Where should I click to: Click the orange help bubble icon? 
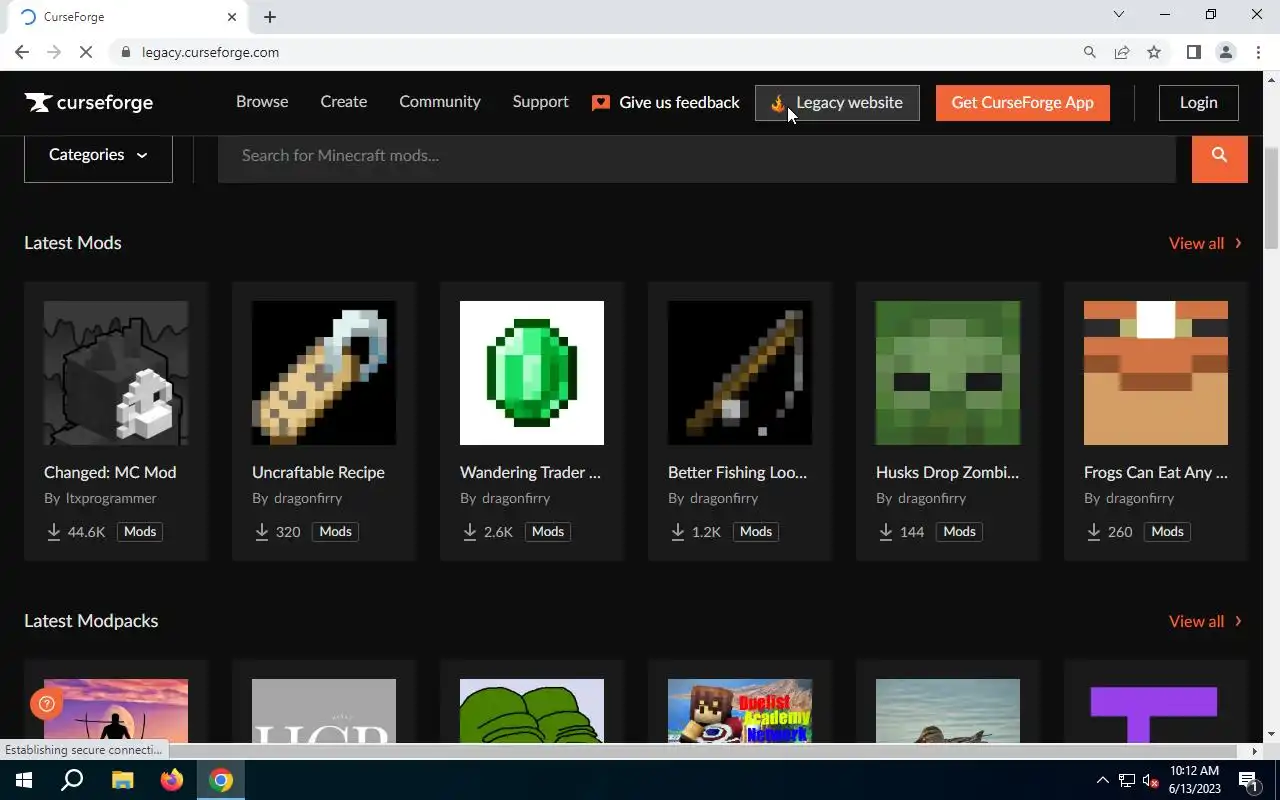(x=46, y=704)
